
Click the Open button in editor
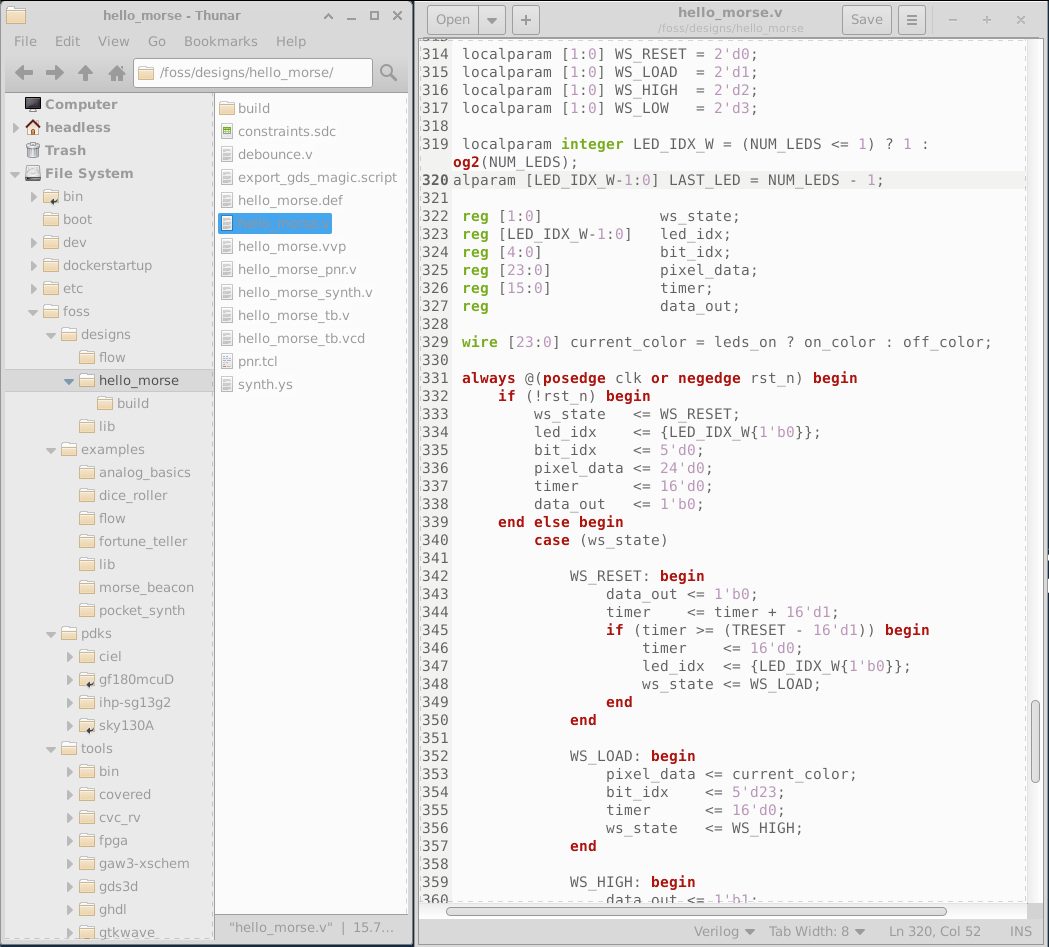453,19
